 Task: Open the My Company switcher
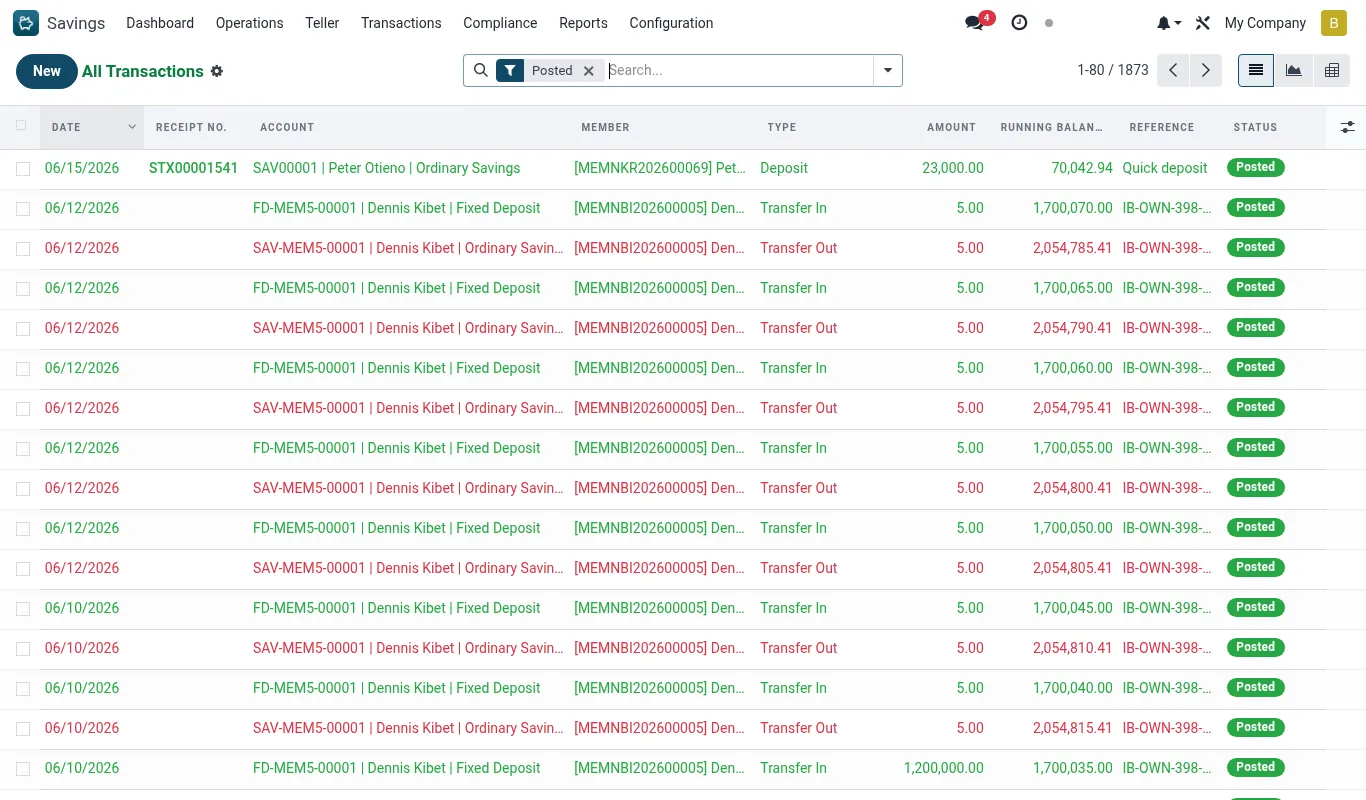coord(1265,23)
